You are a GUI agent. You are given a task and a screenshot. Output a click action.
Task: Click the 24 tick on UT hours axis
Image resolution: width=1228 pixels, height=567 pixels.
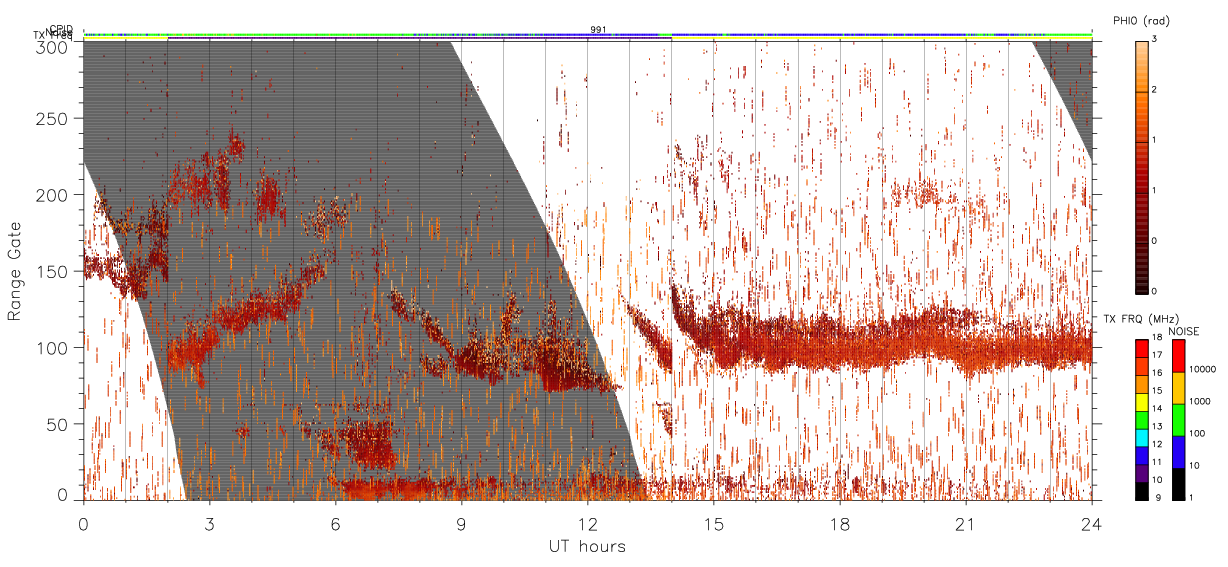click(1092, 523)
